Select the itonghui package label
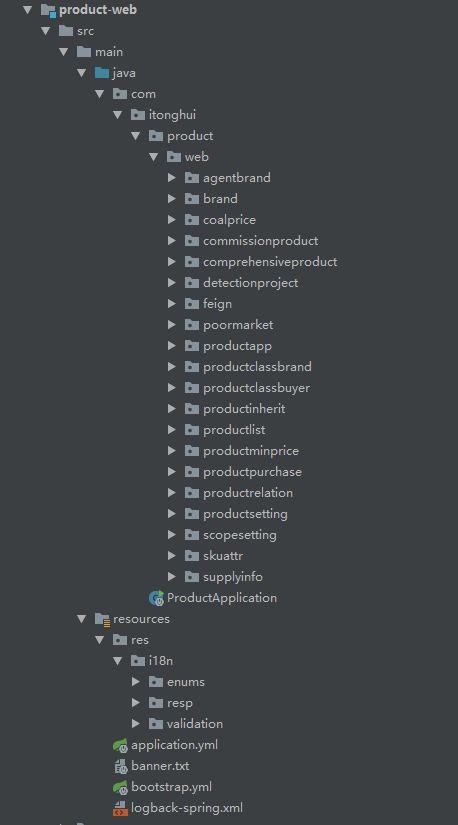The image size is (458, 825). point(172,115)
